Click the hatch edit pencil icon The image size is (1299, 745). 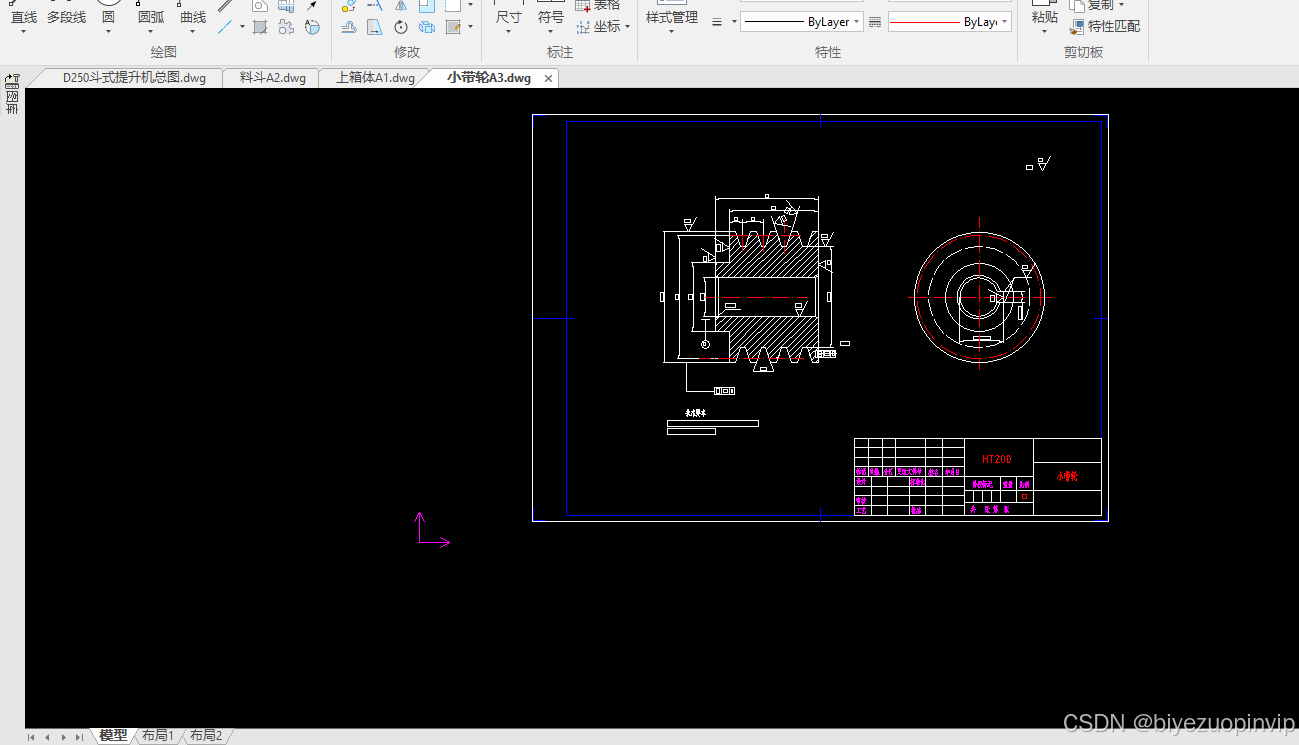click(x=453, y=27)
